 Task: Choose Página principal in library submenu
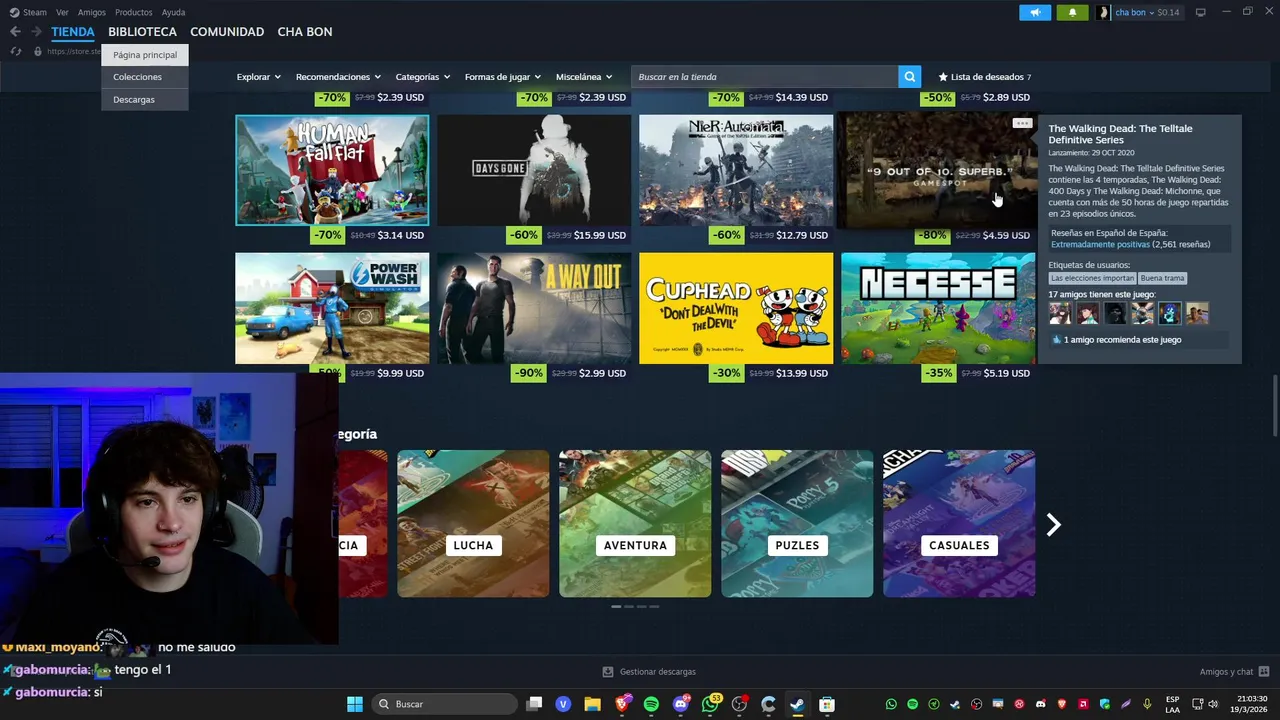tap(145, 55)
